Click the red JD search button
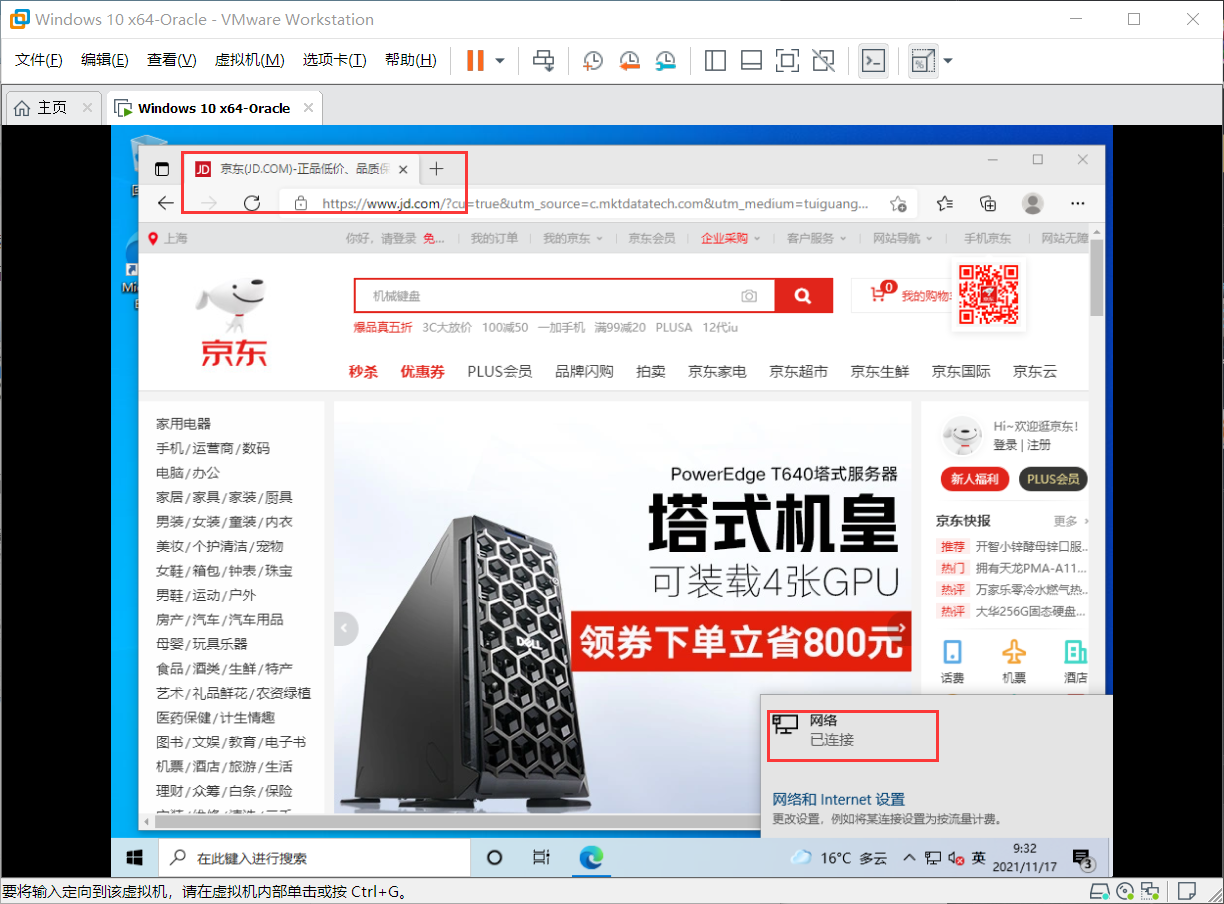 click(x=802, y=296)
